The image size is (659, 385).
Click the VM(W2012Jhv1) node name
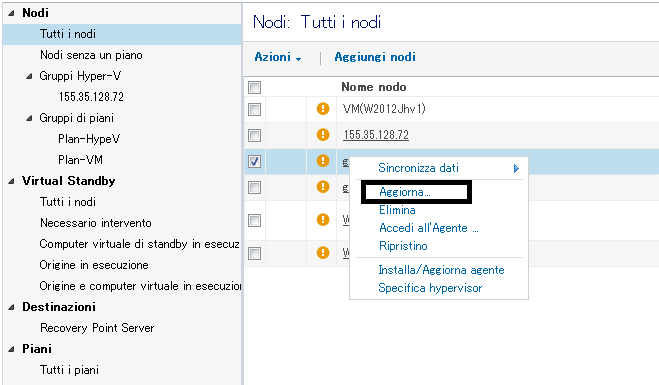point(384,109)
